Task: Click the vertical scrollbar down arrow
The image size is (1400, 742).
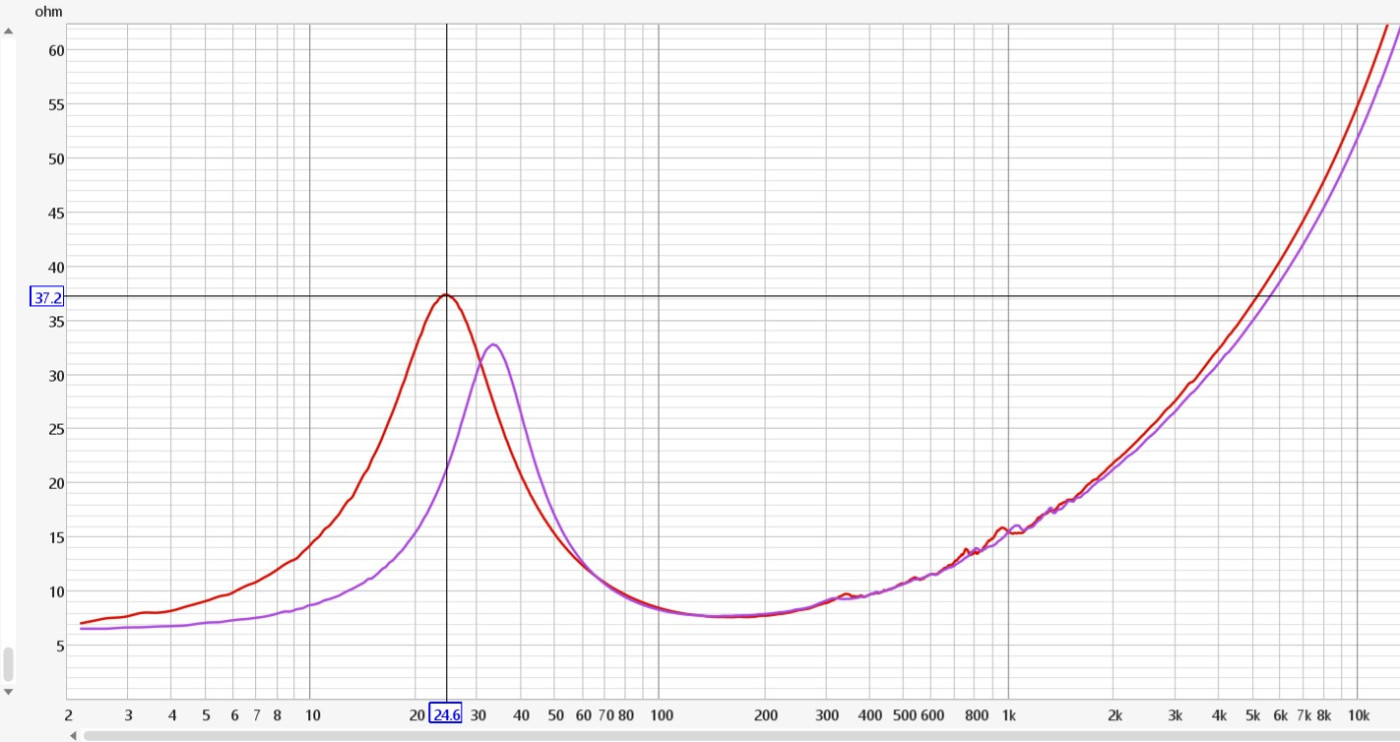Action: [8, 691]
